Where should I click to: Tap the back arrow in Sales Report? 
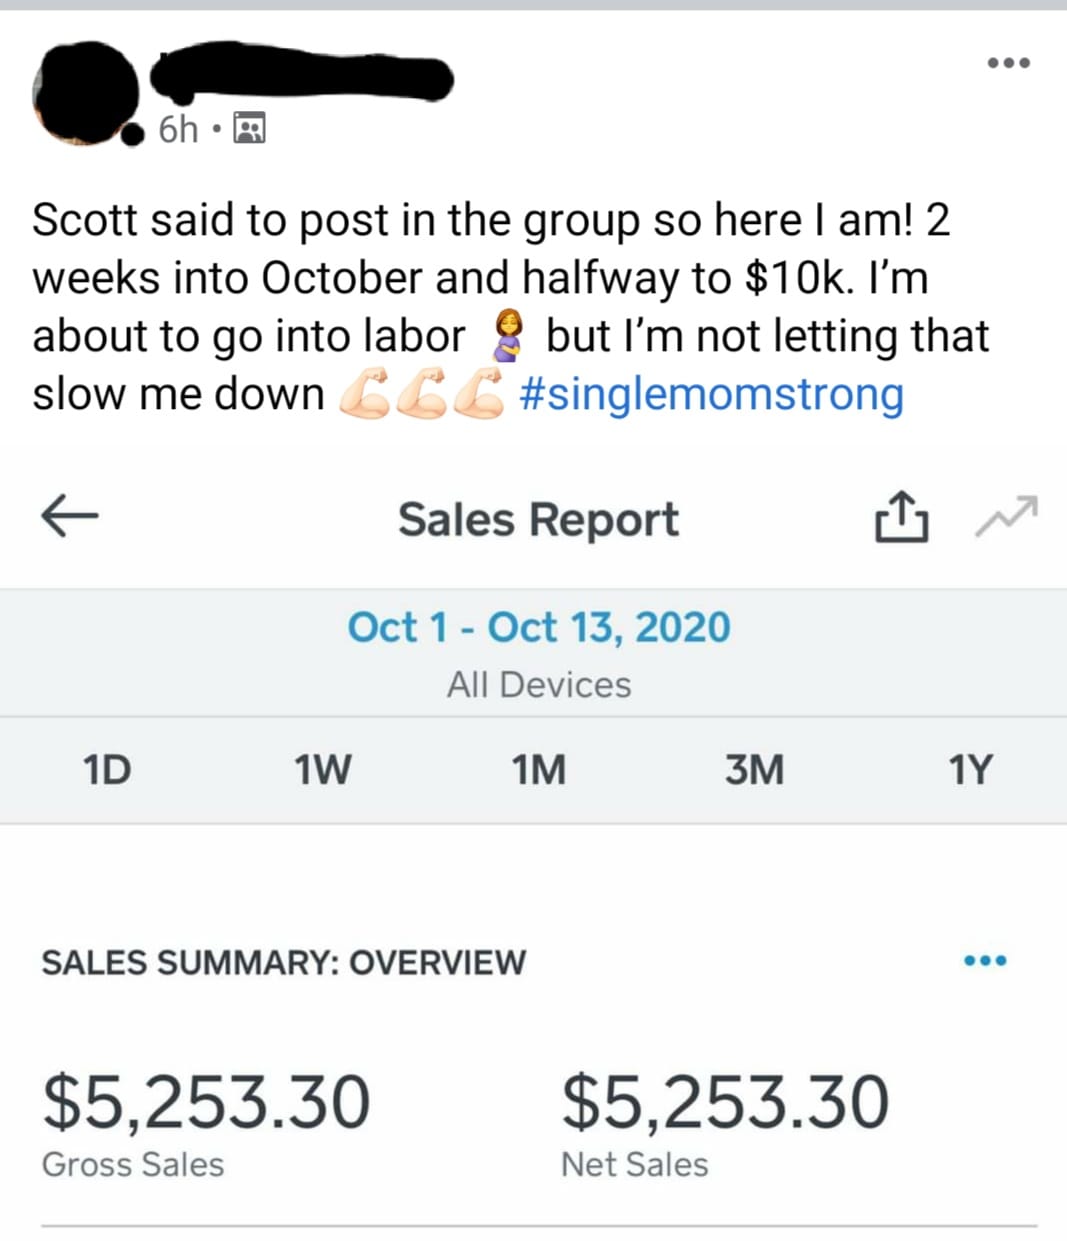69,516
